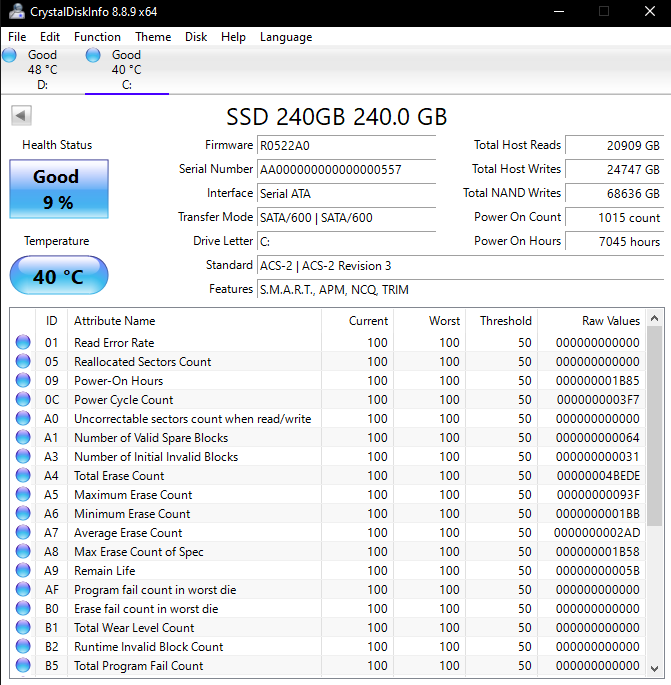Screen dimensions: 671x685
Task: Select Total Erase Count raw value 00000004BEDE
Action: 598,475
